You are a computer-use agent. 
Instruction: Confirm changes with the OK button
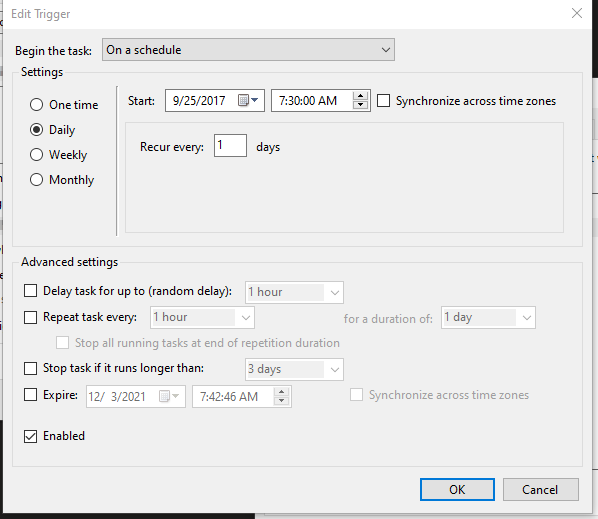click(x=457, y=489)
